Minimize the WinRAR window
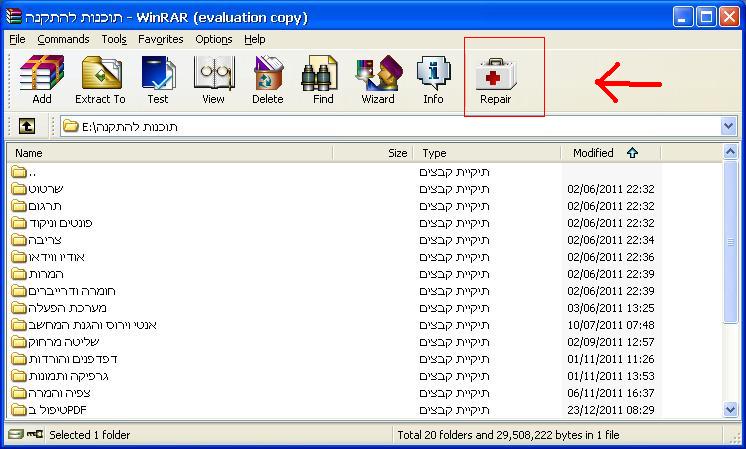This screenshot has width=746, height=449. [x=683, y=17]
